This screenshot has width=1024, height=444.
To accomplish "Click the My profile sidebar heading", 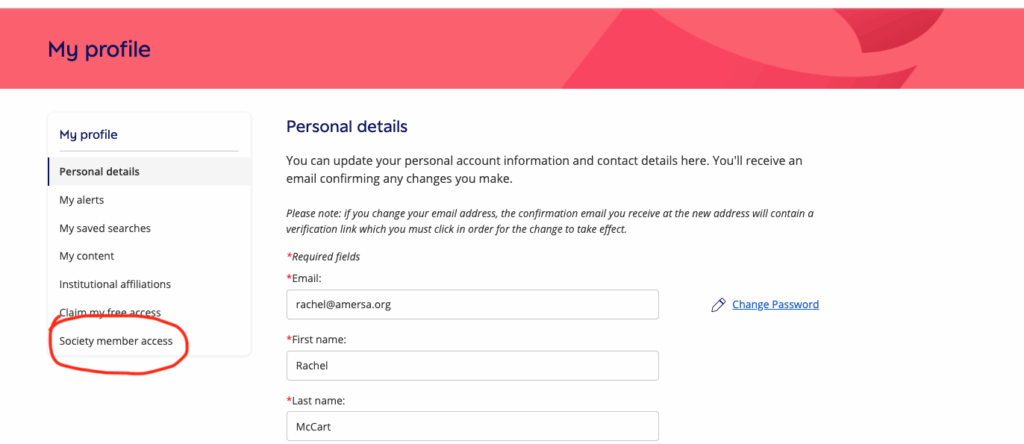I will coord(89,134).
